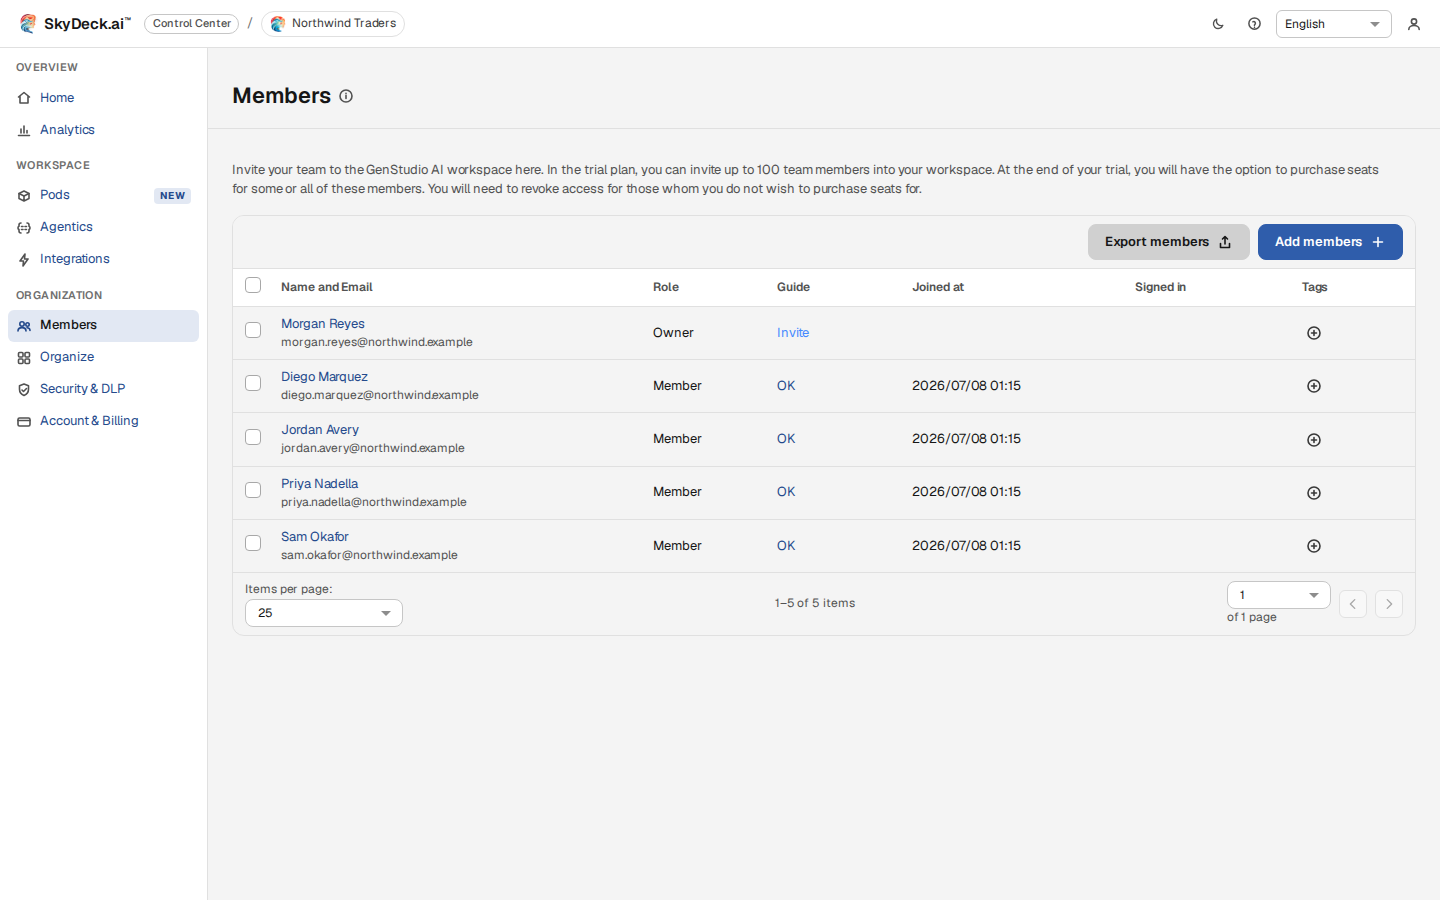The height and width of the screenshot is (900, 1440).
Task: Toggle dark mode moon icon
Action: point(1218,24)
